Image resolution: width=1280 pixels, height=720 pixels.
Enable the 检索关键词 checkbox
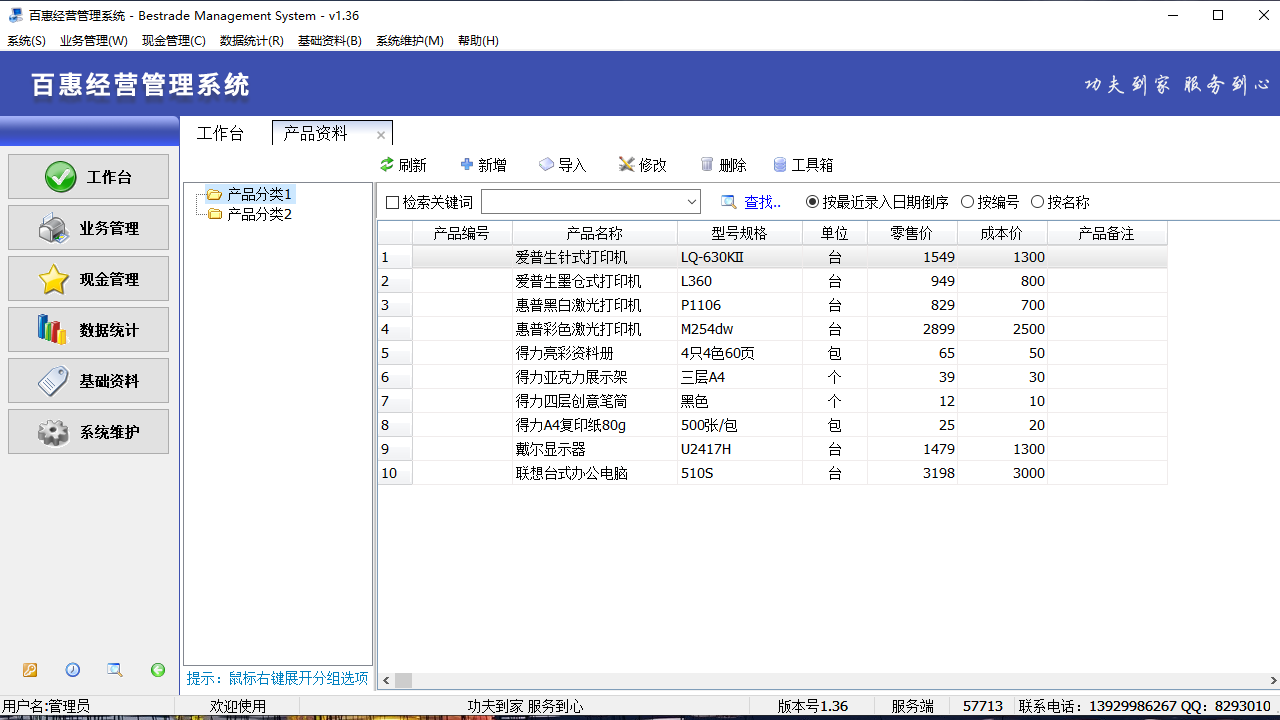pos(392,201)
